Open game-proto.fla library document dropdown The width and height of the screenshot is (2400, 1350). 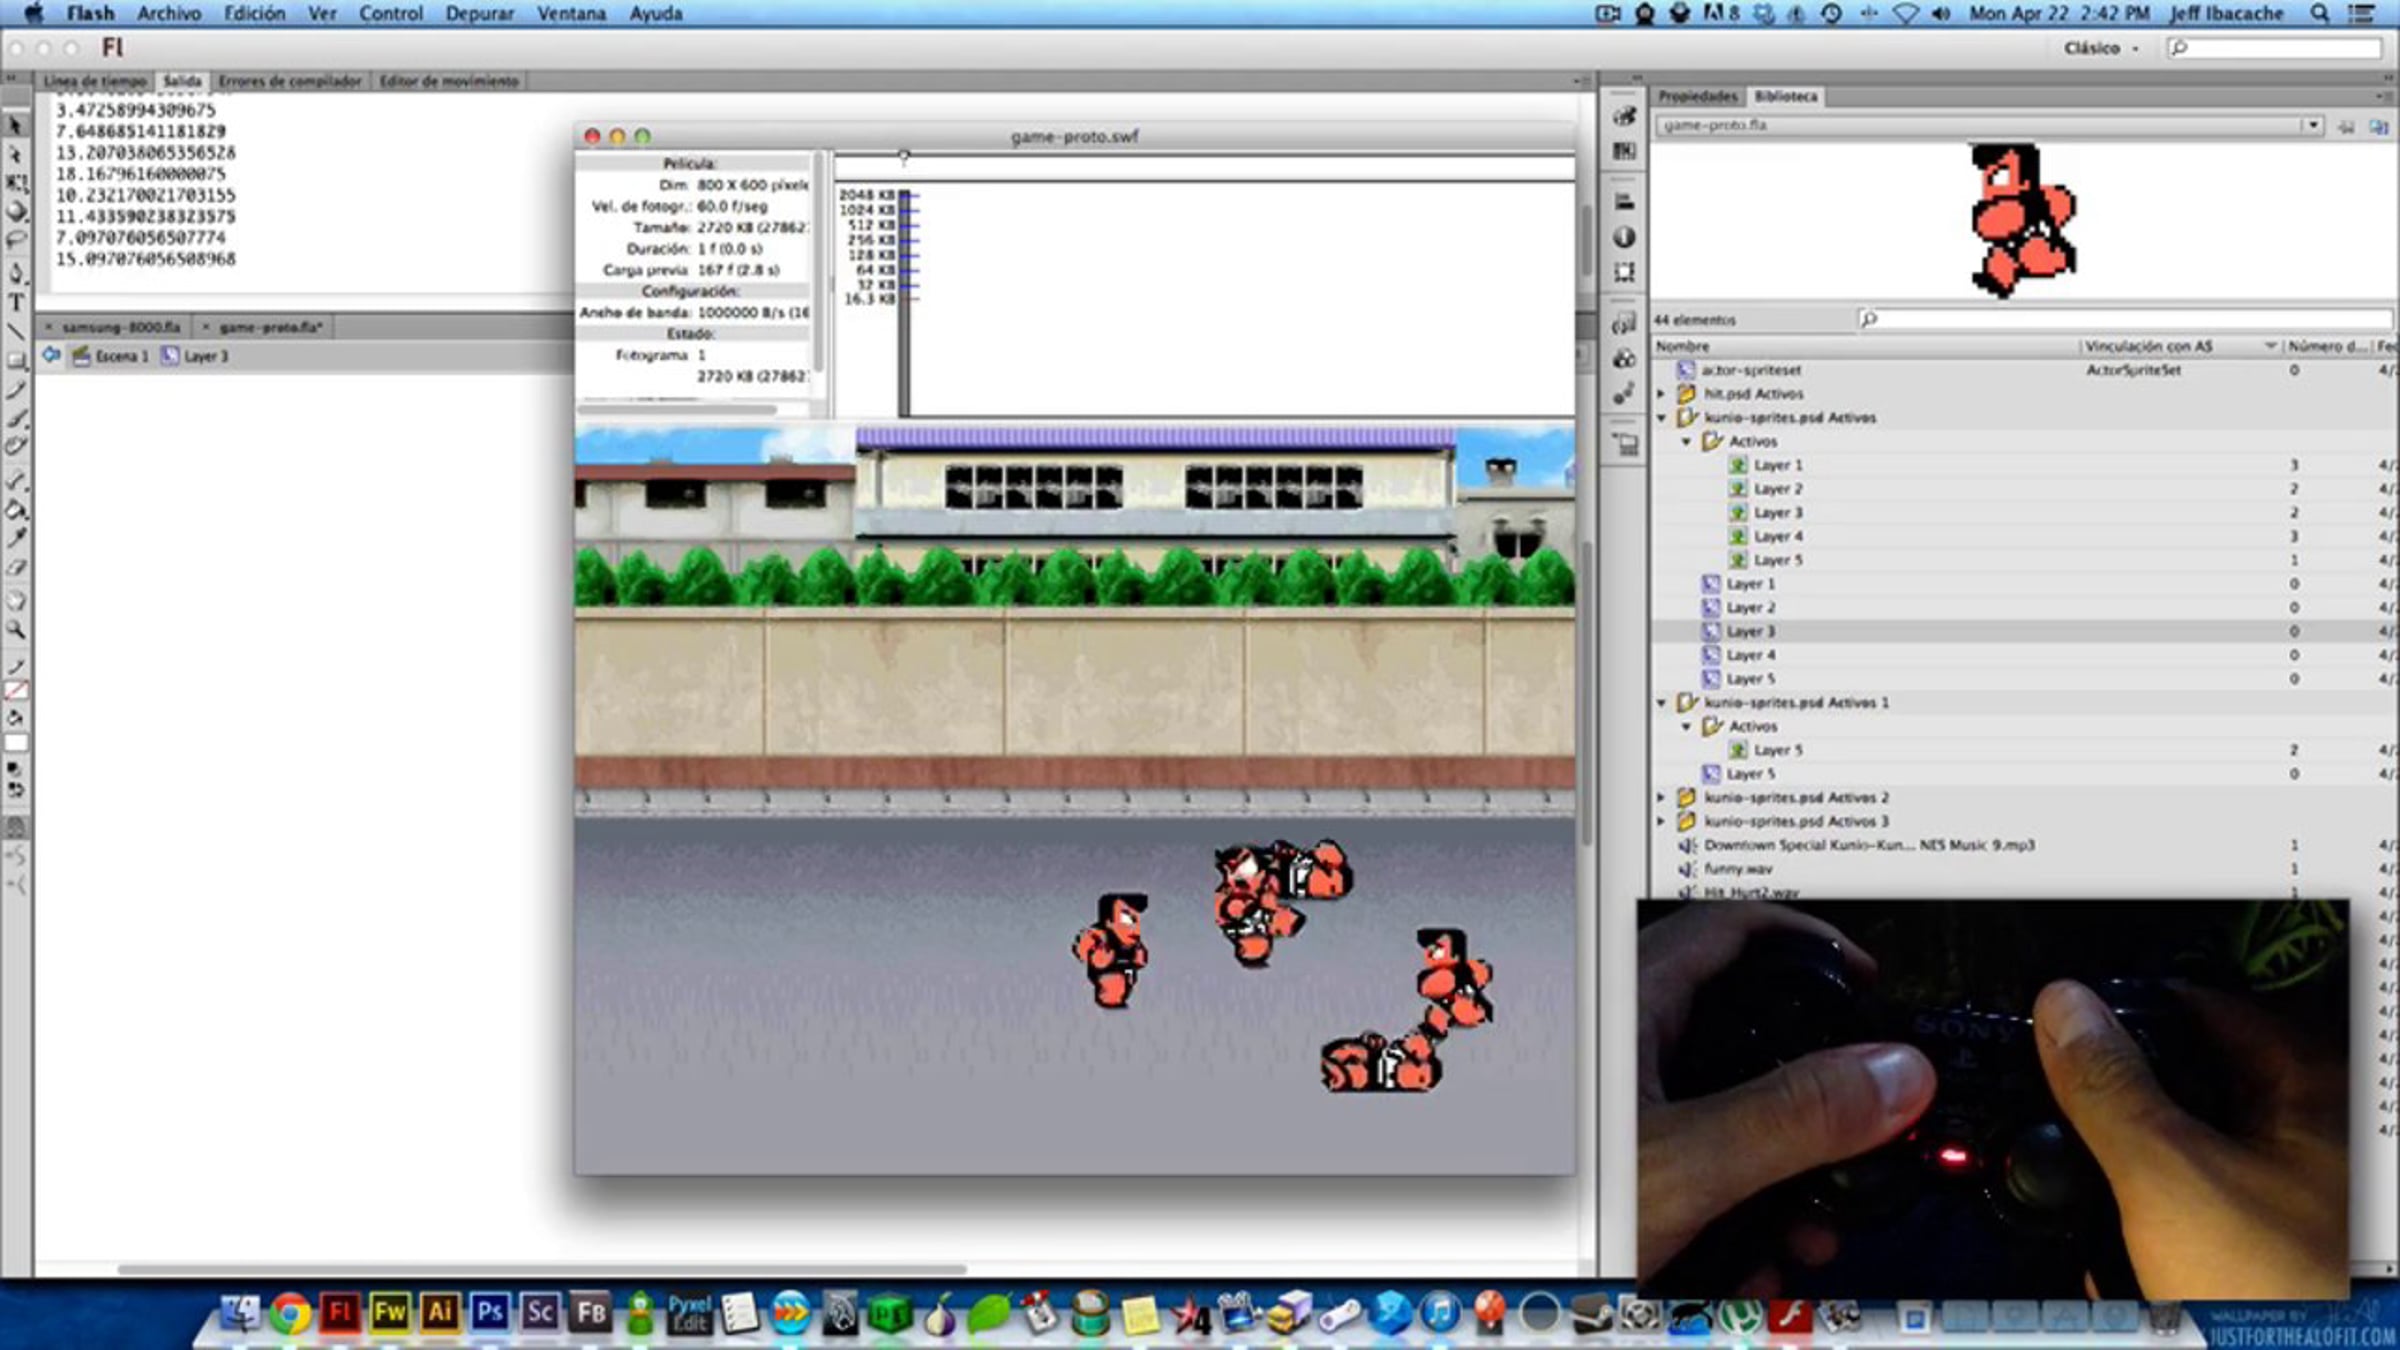(2313, 125)
